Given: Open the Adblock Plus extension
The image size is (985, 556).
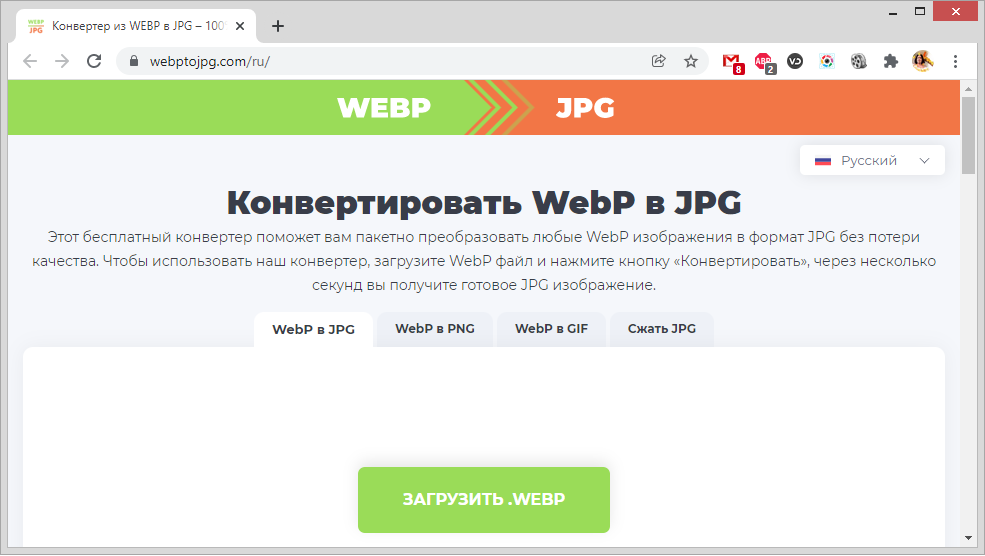Looking at the screenshot, I should click(763, 61).
